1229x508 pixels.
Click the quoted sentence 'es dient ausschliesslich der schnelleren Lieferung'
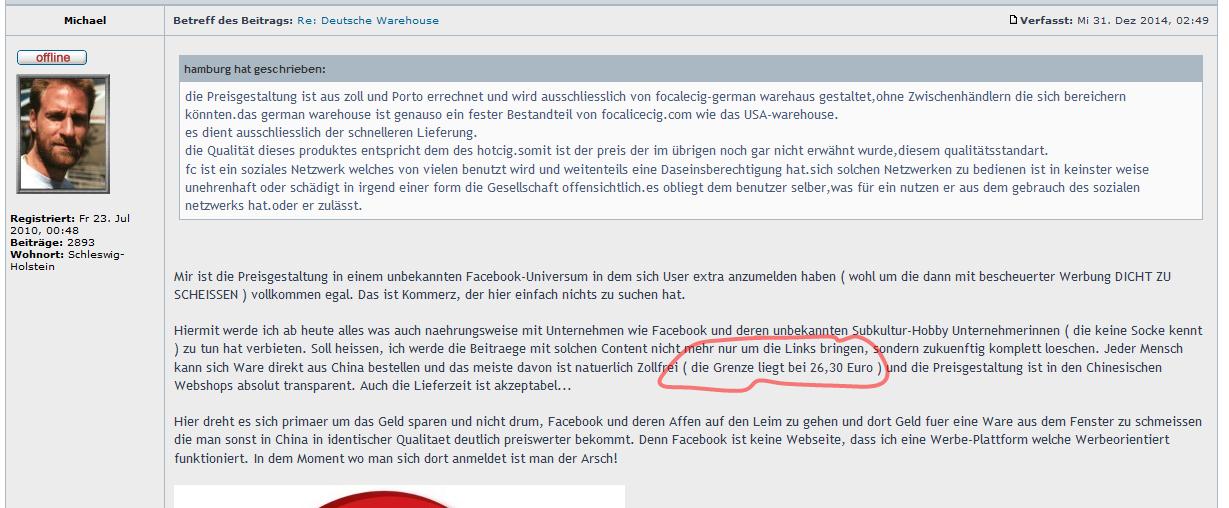331,133
